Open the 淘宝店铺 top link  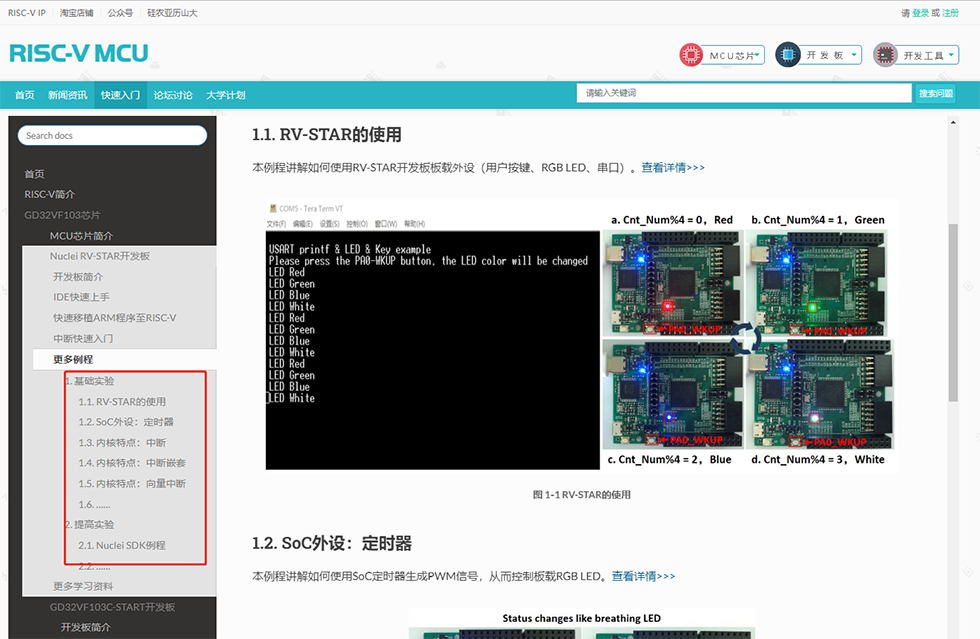(76, 13)
